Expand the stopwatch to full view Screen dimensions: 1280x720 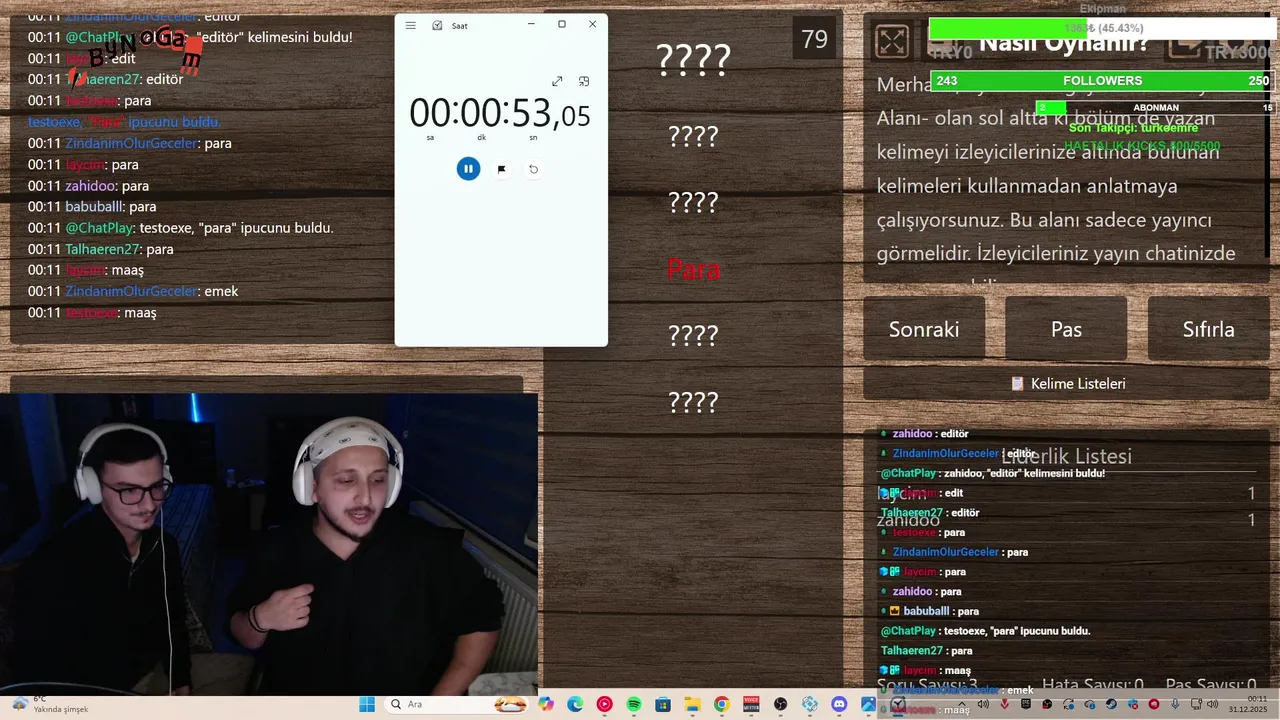pyautogui.click(x=557, y=81)
